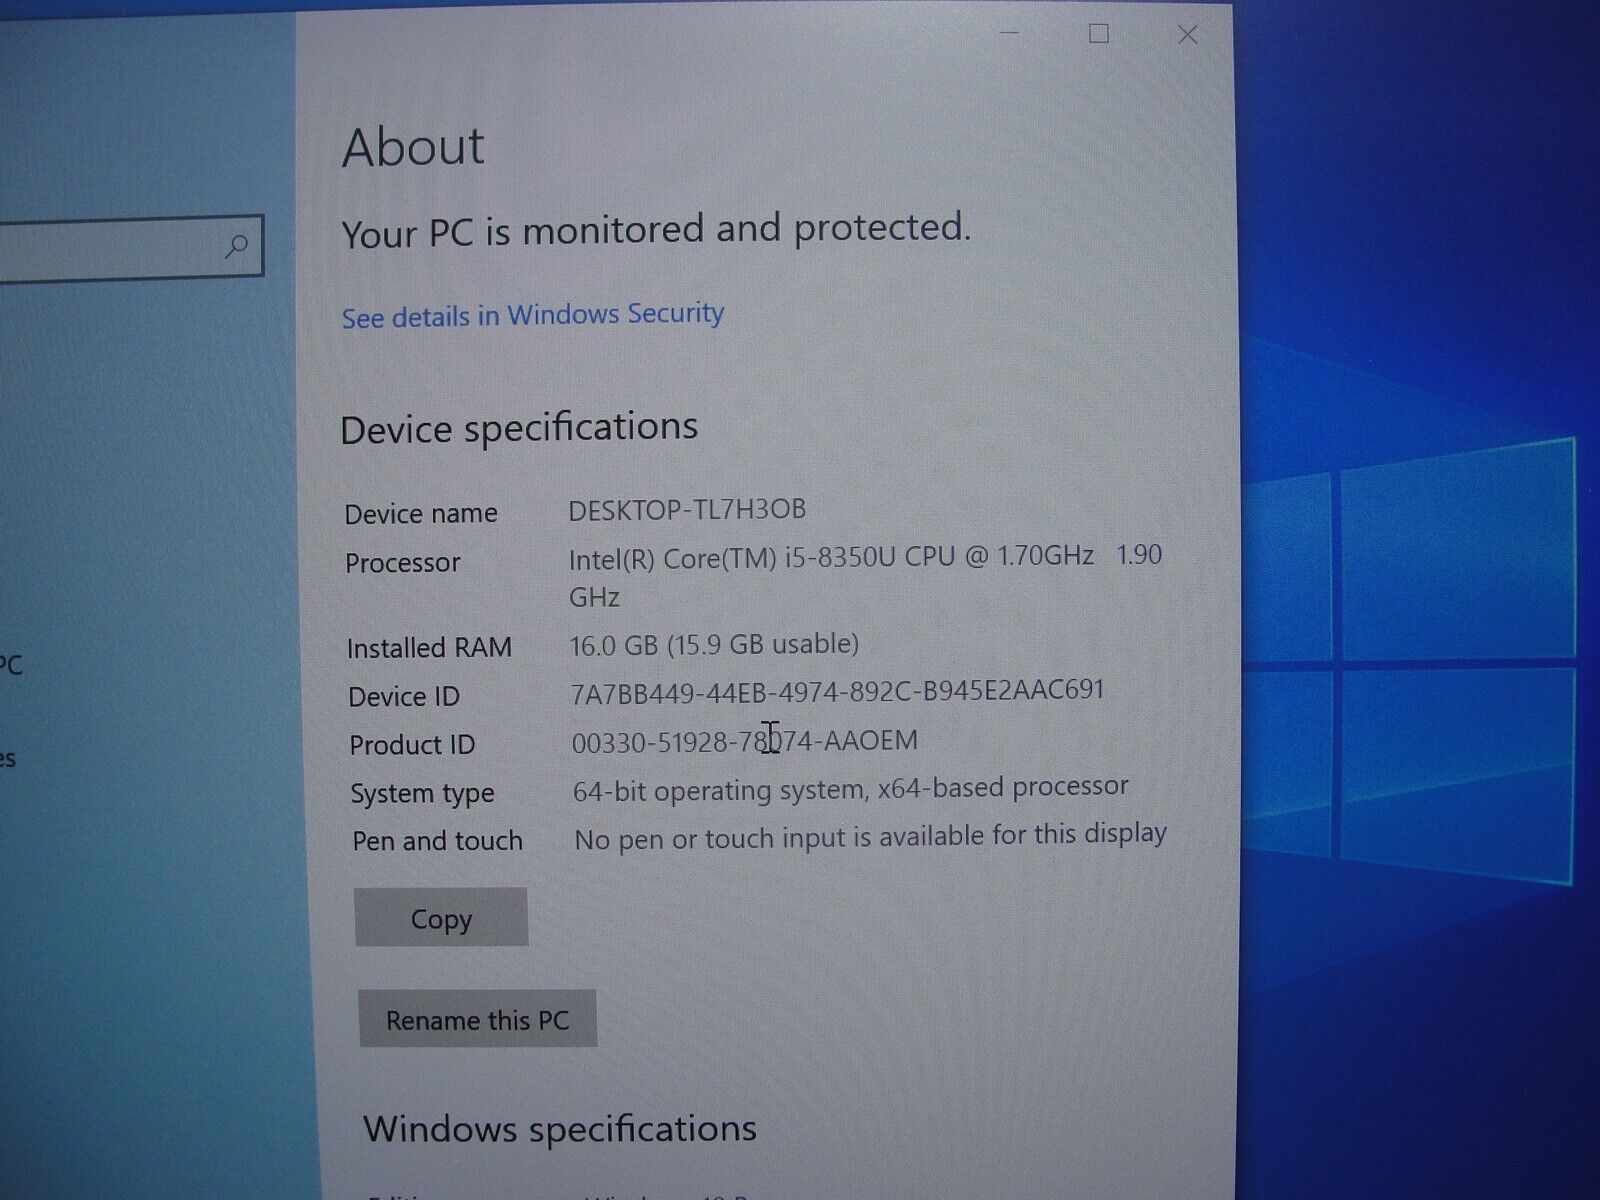This screenshot has height=1200, width=1600.
Task: Click the Device name label
Action: (421, 514)
